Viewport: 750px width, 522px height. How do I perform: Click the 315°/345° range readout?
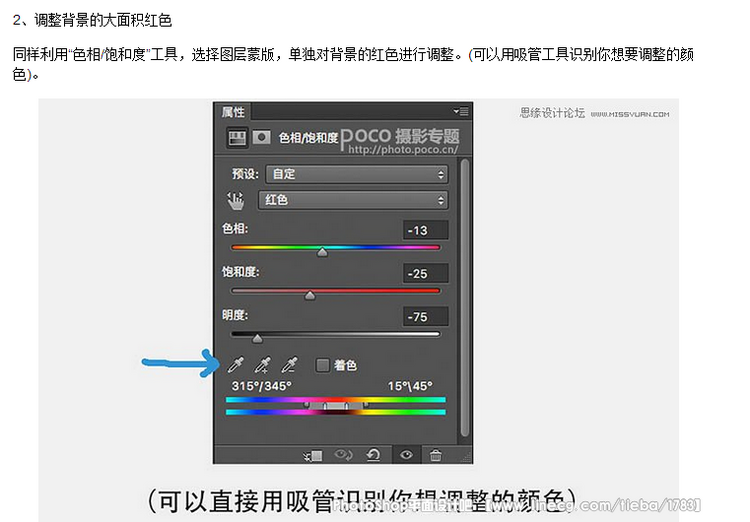coord(261,386)
